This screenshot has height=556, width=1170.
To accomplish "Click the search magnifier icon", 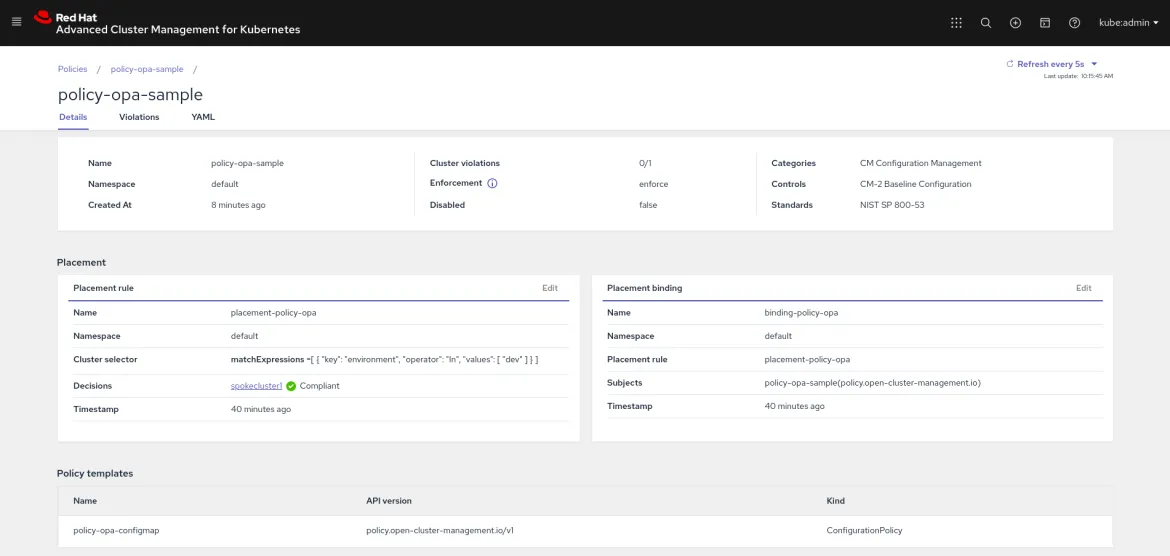I will [986, 22].
